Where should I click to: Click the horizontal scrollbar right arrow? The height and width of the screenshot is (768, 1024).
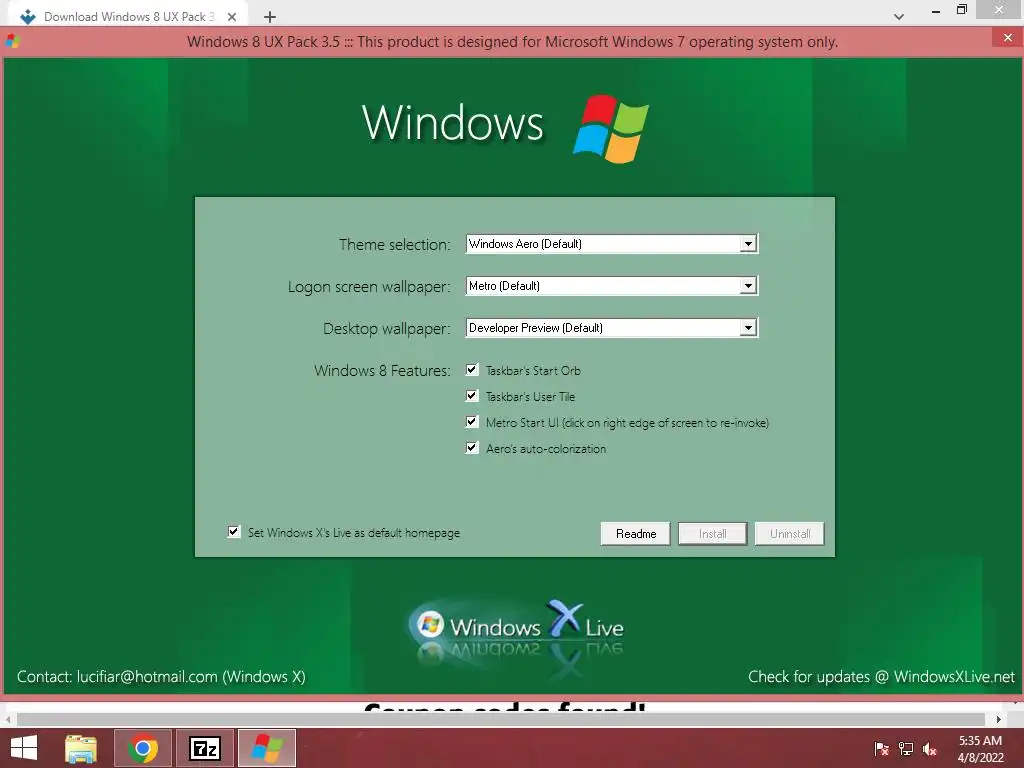pos(999,719)
